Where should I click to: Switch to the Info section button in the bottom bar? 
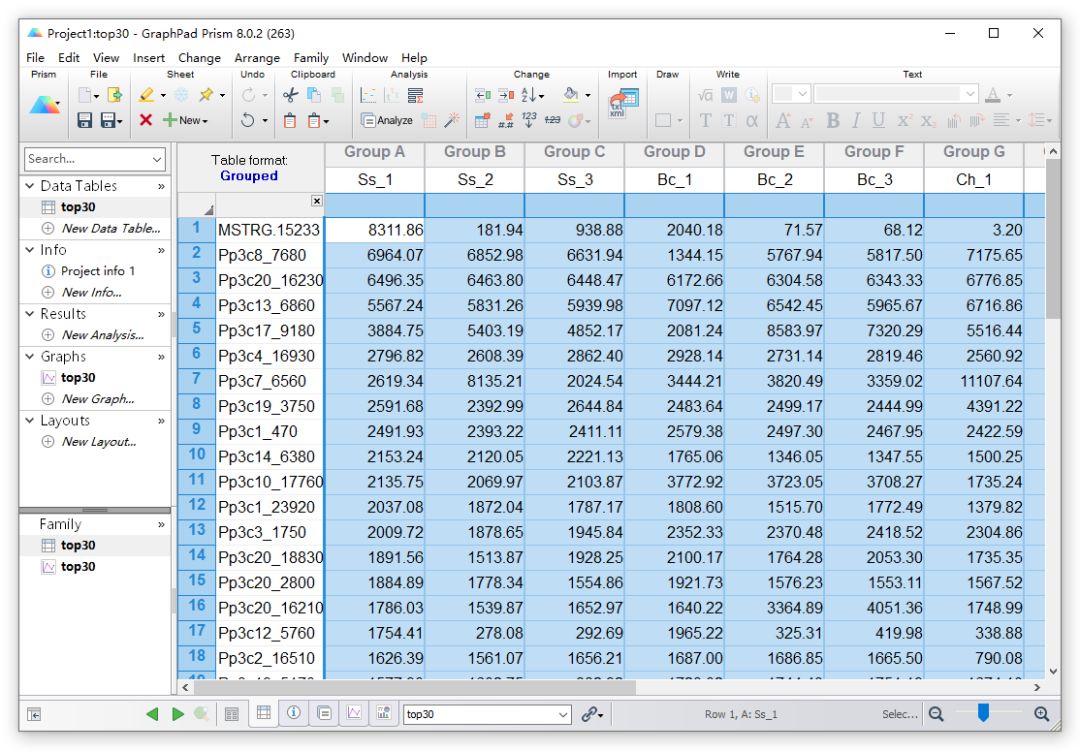(294, 714)
